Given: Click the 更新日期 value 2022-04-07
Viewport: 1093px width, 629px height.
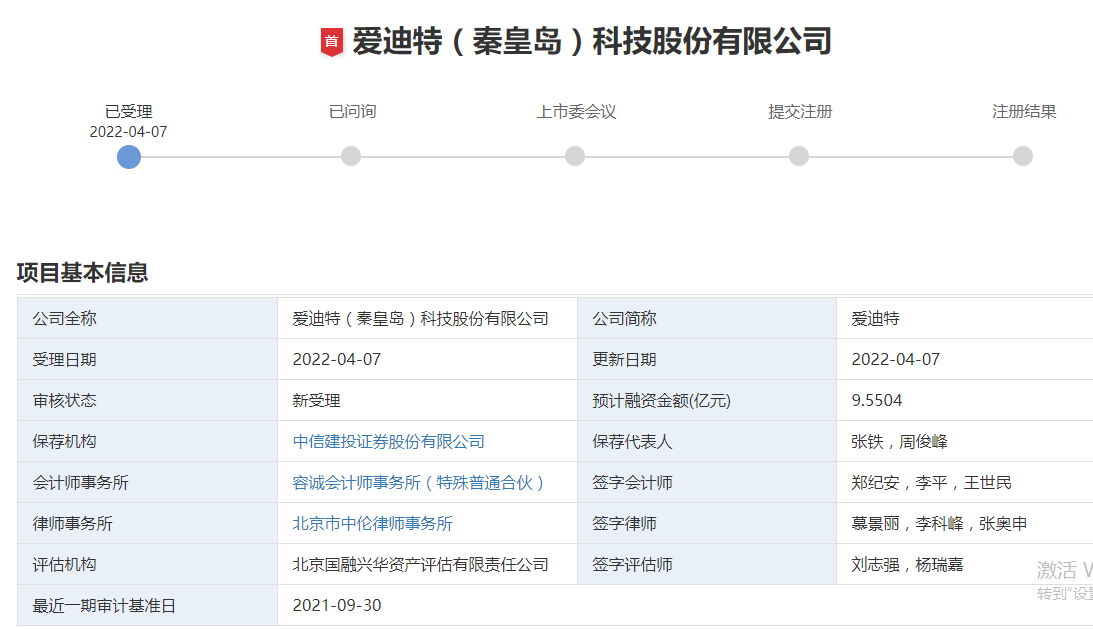Looking at the screenshot, I should coord(896,360).
